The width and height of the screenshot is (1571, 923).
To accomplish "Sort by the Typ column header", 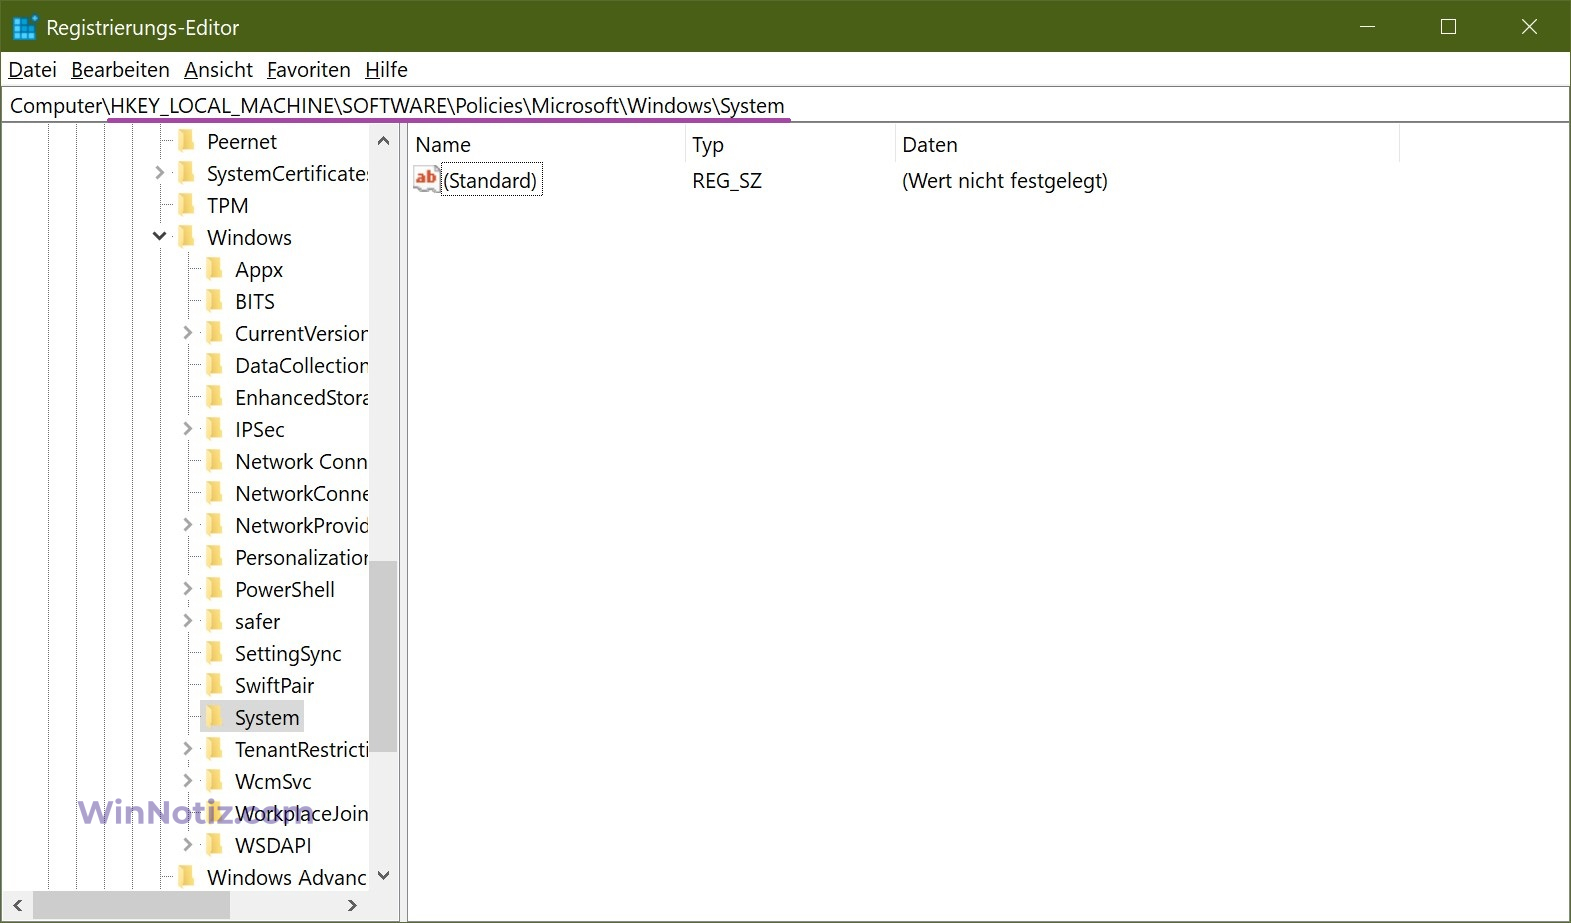I will [x=791, y=145].
